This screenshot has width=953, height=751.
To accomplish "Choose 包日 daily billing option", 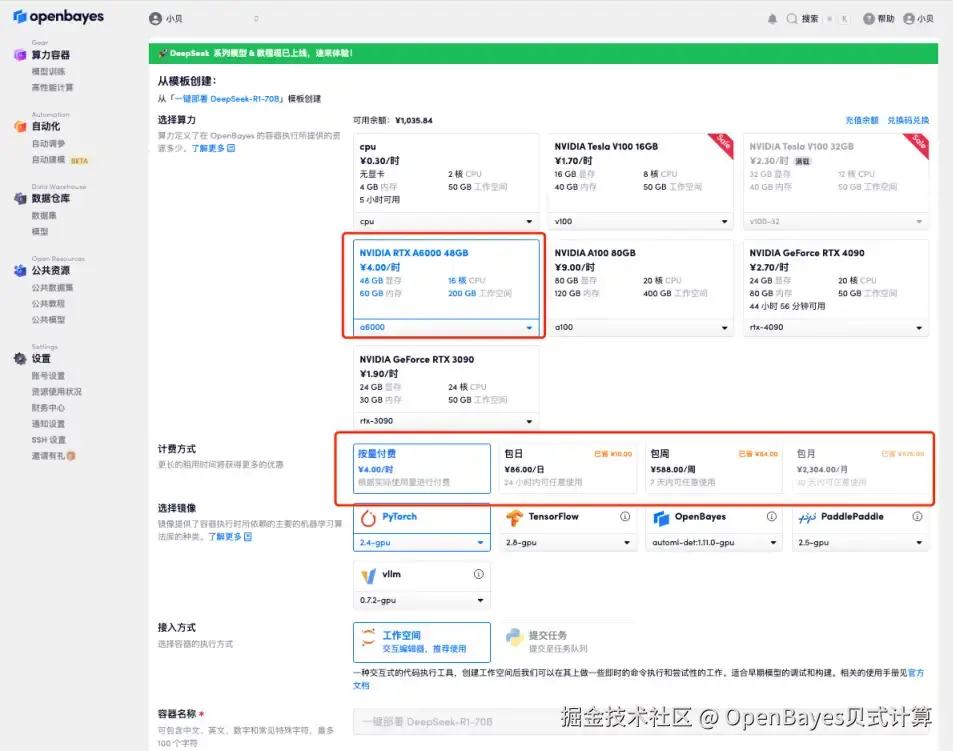I will (568, 468).
